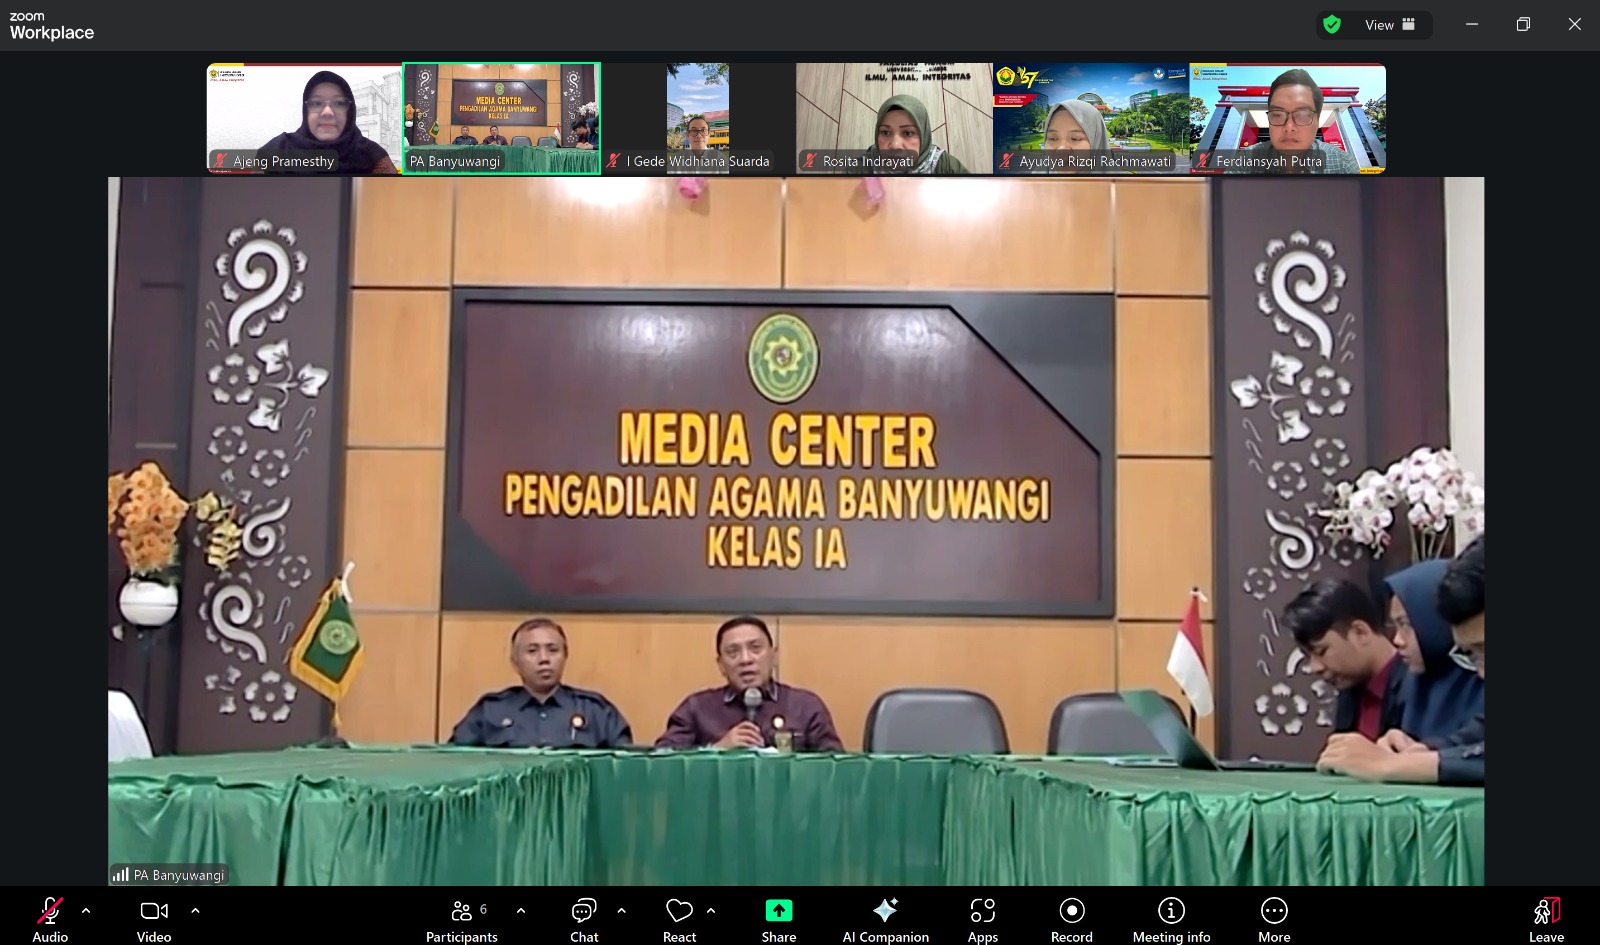Click the green encryption shield icon
Image resolution: width=1600 pixels, height=945 pixels.
click(1332, 25)
